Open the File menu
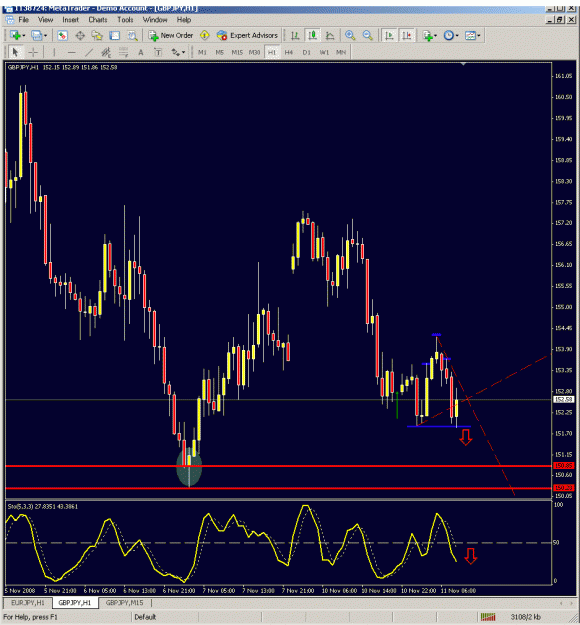Screen dimensions: 580x625 point(24,20)
